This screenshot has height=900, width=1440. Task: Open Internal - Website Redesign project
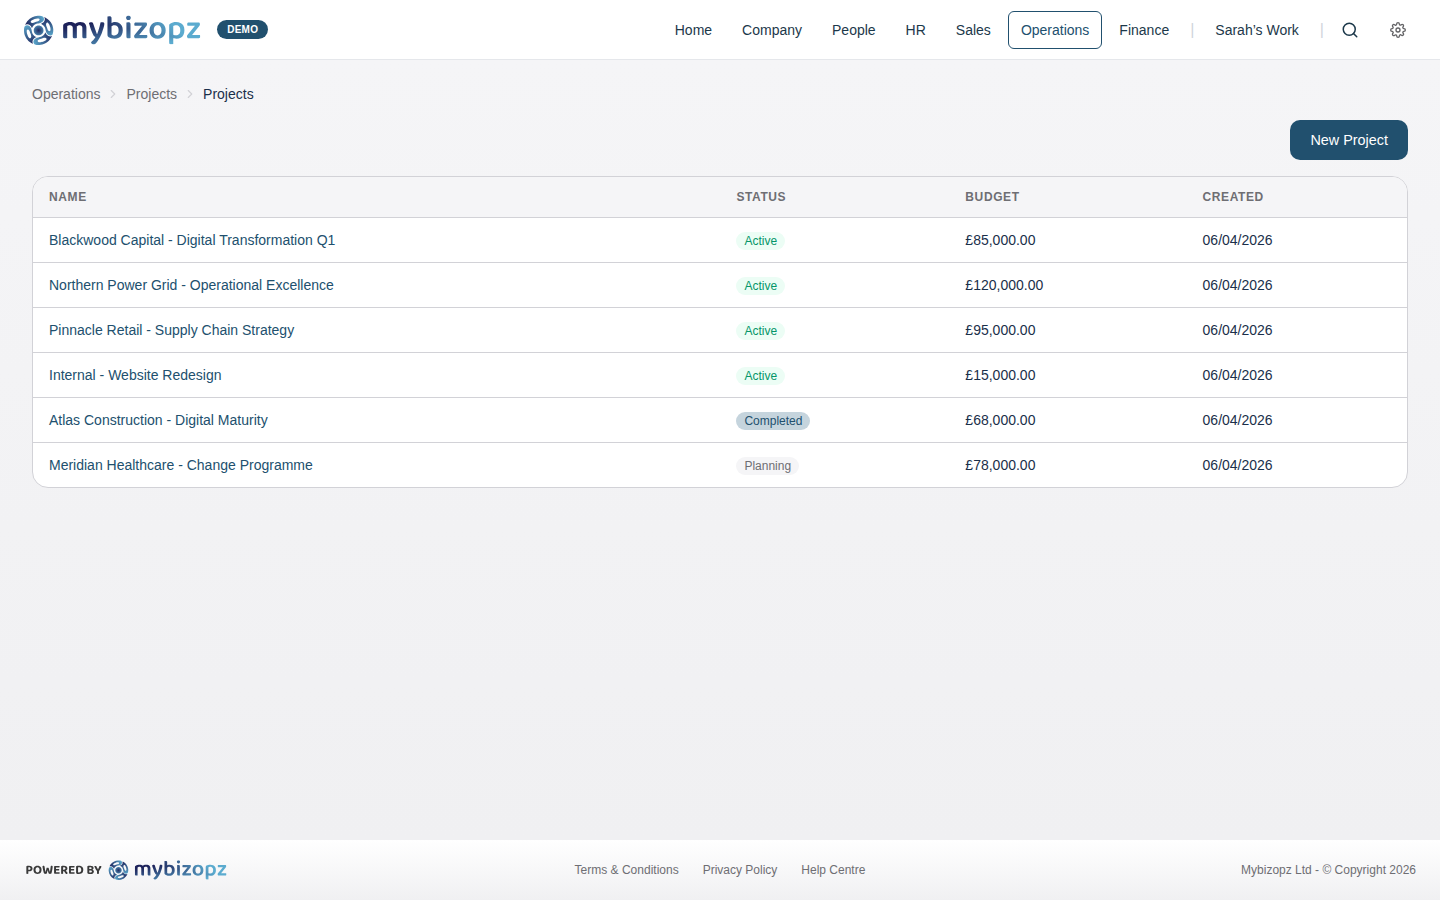click(135, 375)
